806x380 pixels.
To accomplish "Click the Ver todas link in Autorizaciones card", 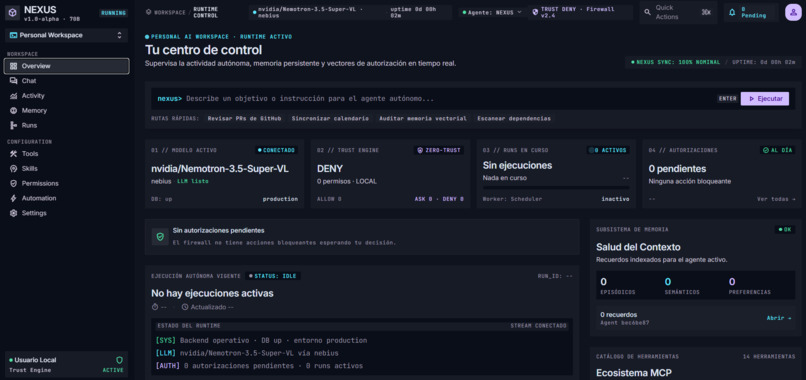I will pos(776,199).
